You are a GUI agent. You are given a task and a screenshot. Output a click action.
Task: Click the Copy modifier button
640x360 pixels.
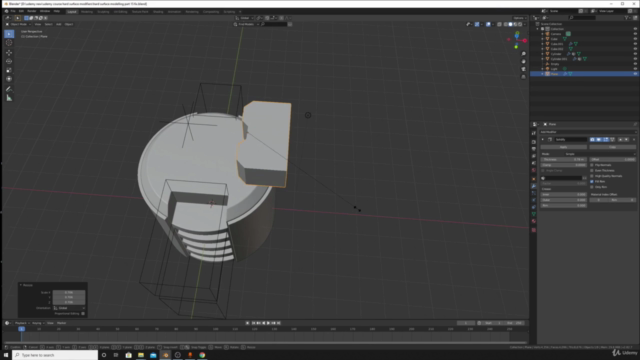pyautogui.click(x=612, y=147)
